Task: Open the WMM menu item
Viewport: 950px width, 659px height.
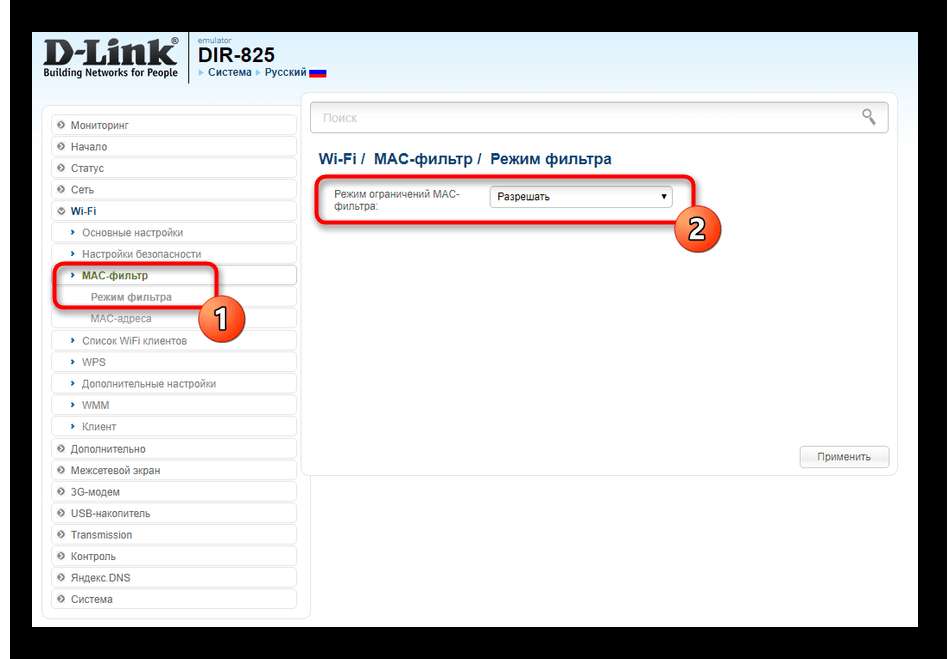Action: [x=174, y=405]
